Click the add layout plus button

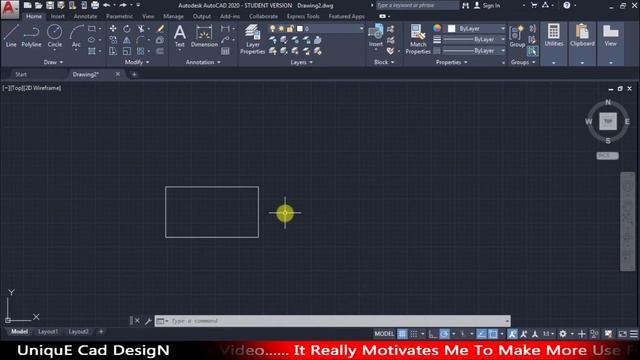[x=101, y=332]
